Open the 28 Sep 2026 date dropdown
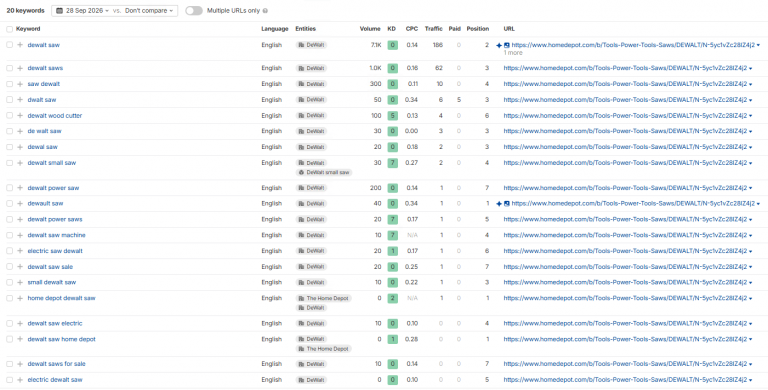Image resolution: width=768 pixels, height=390 pixels. click(82, 10)
